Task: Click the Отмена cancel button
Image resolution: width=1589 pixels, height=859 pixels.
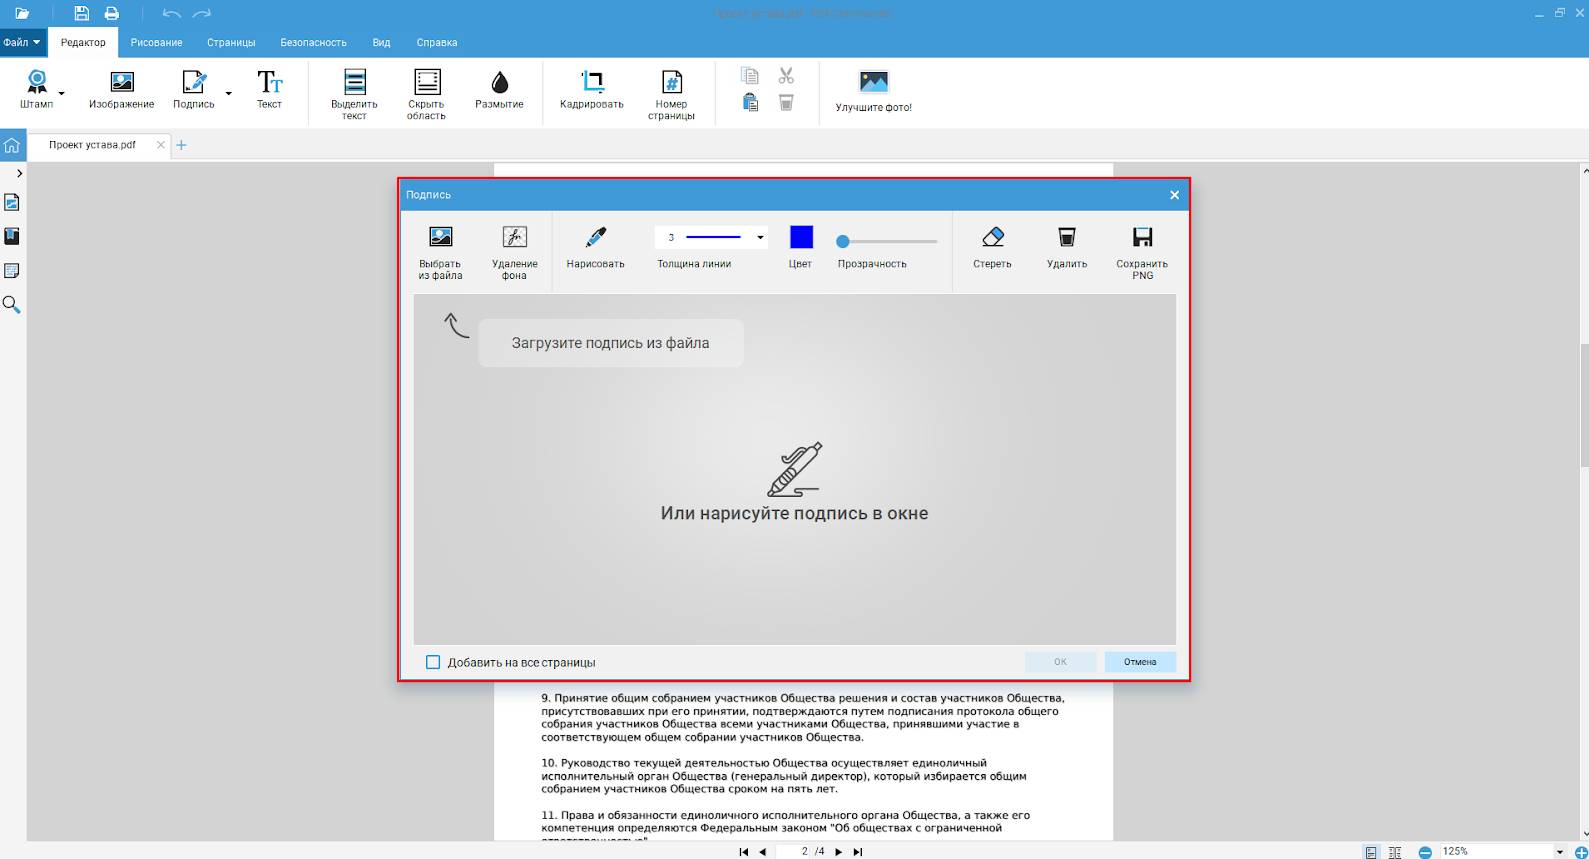Action: point(1140,662)
